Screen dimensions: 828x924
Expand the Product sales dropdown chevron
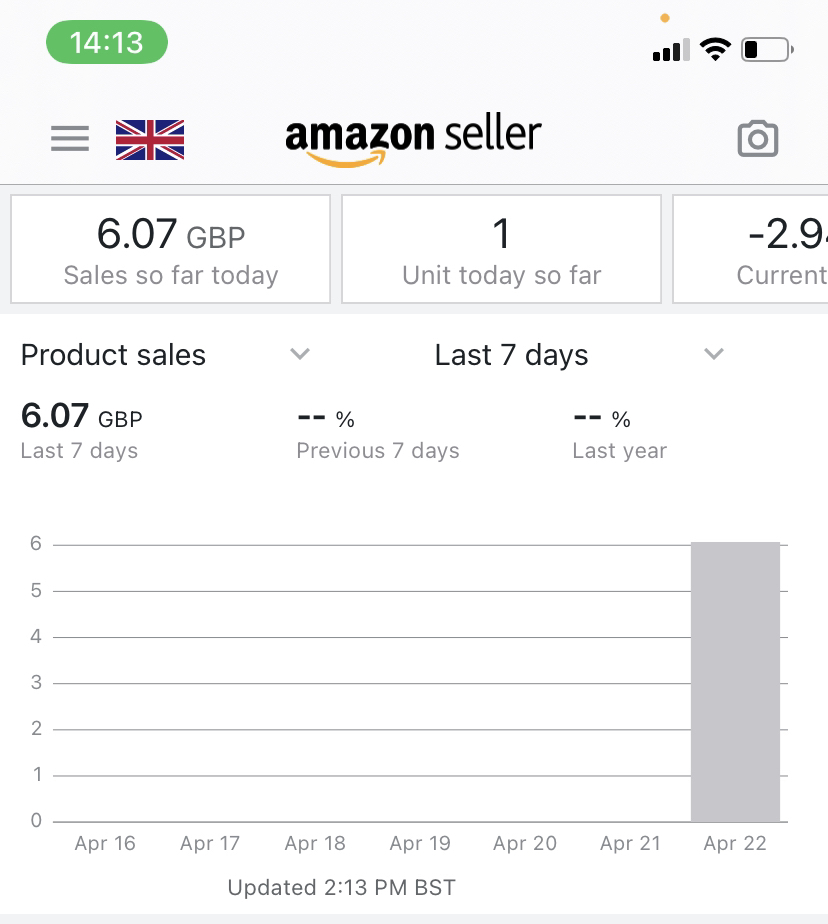click(299, 354)
